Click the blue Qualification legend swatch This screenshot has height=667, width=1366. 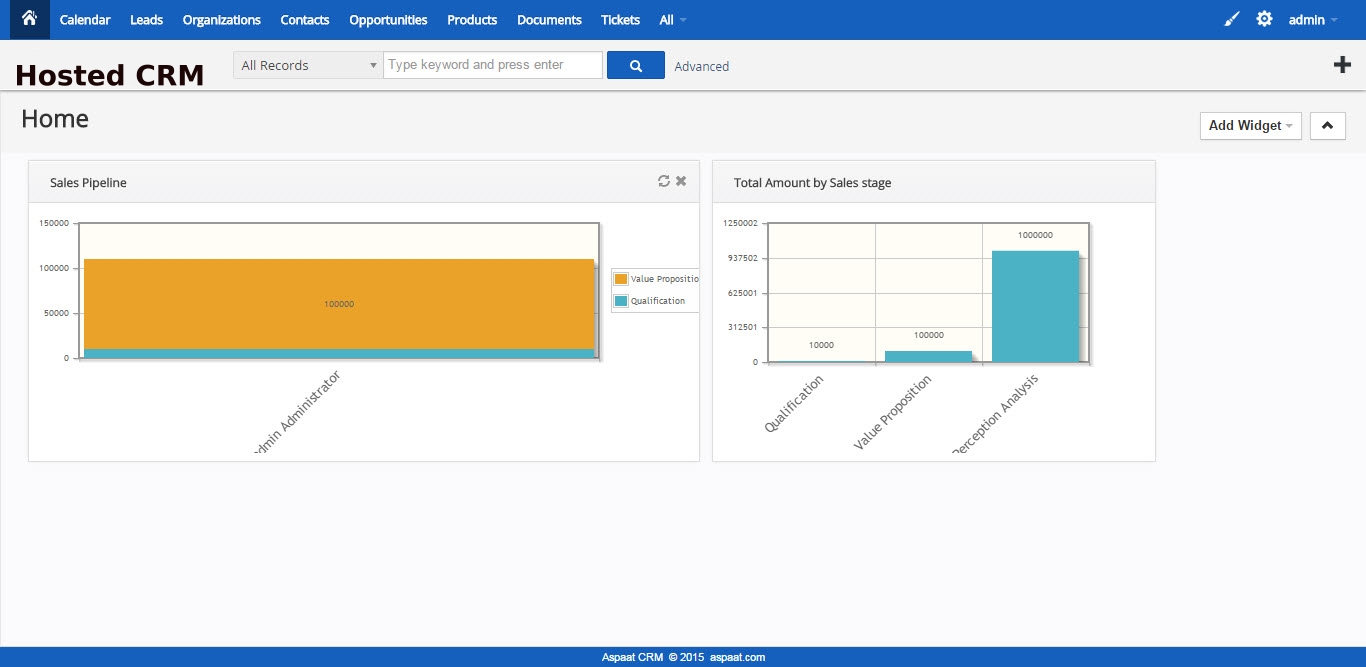click(621, 301)
